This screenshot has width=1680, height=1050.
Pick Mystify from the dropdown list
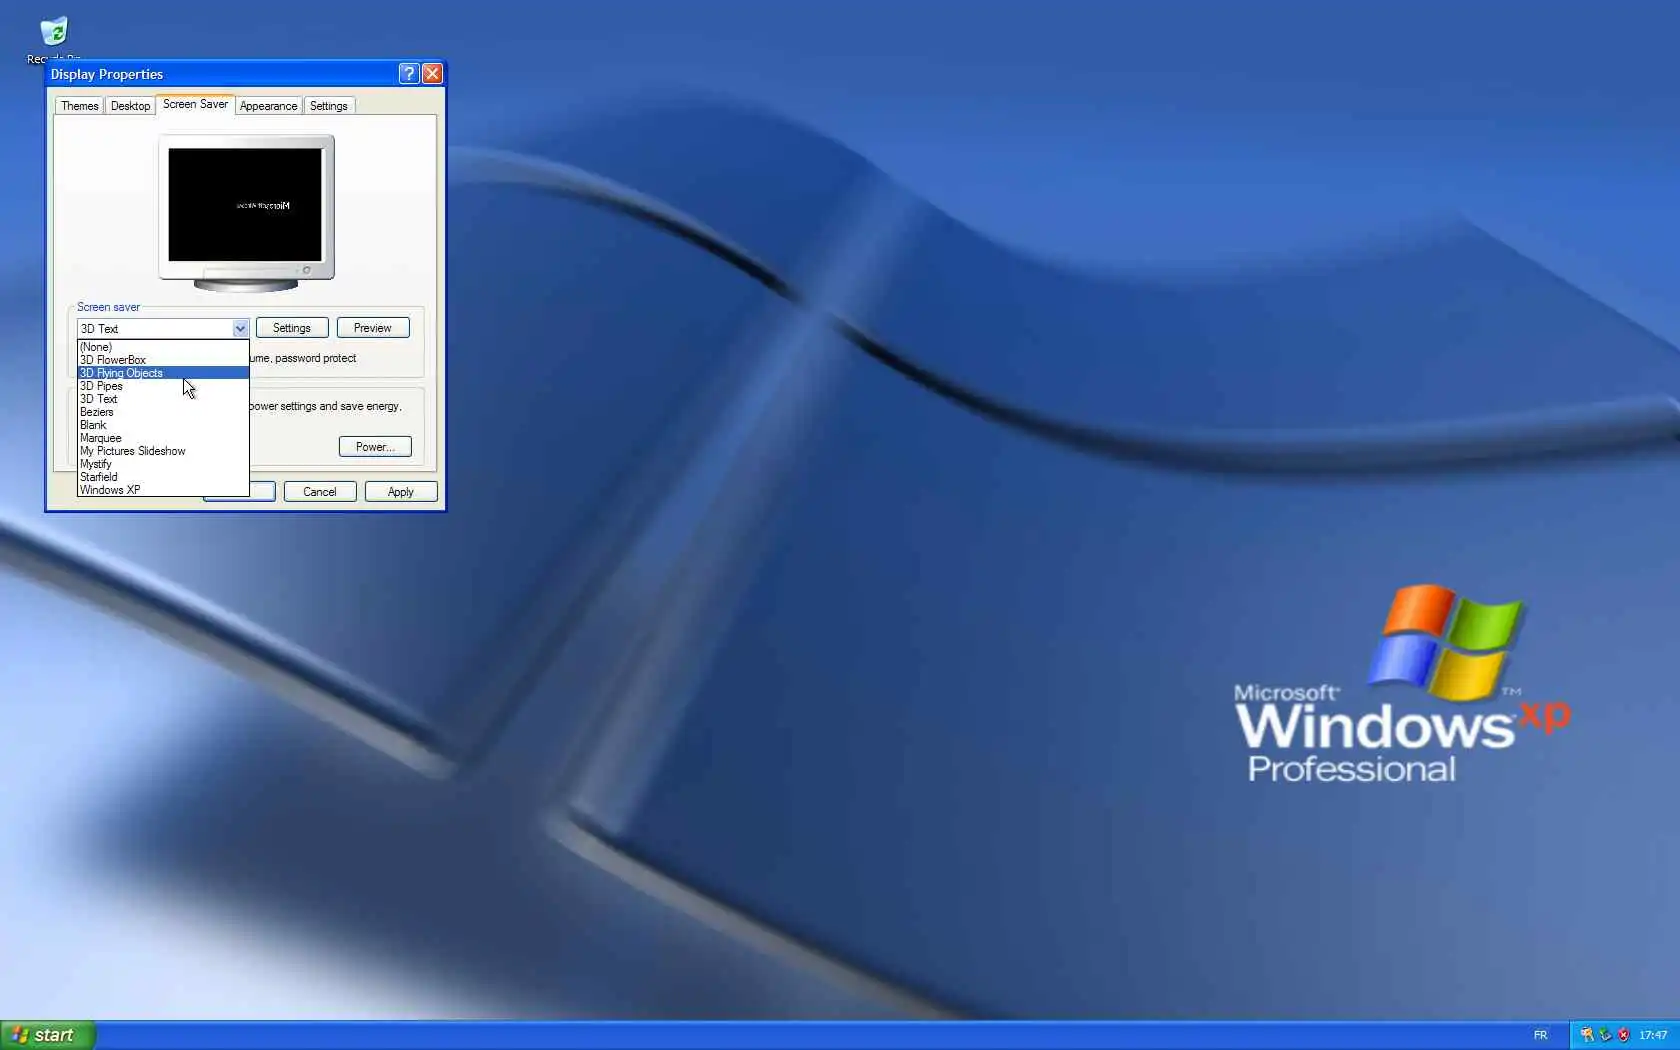pos(163,464)
